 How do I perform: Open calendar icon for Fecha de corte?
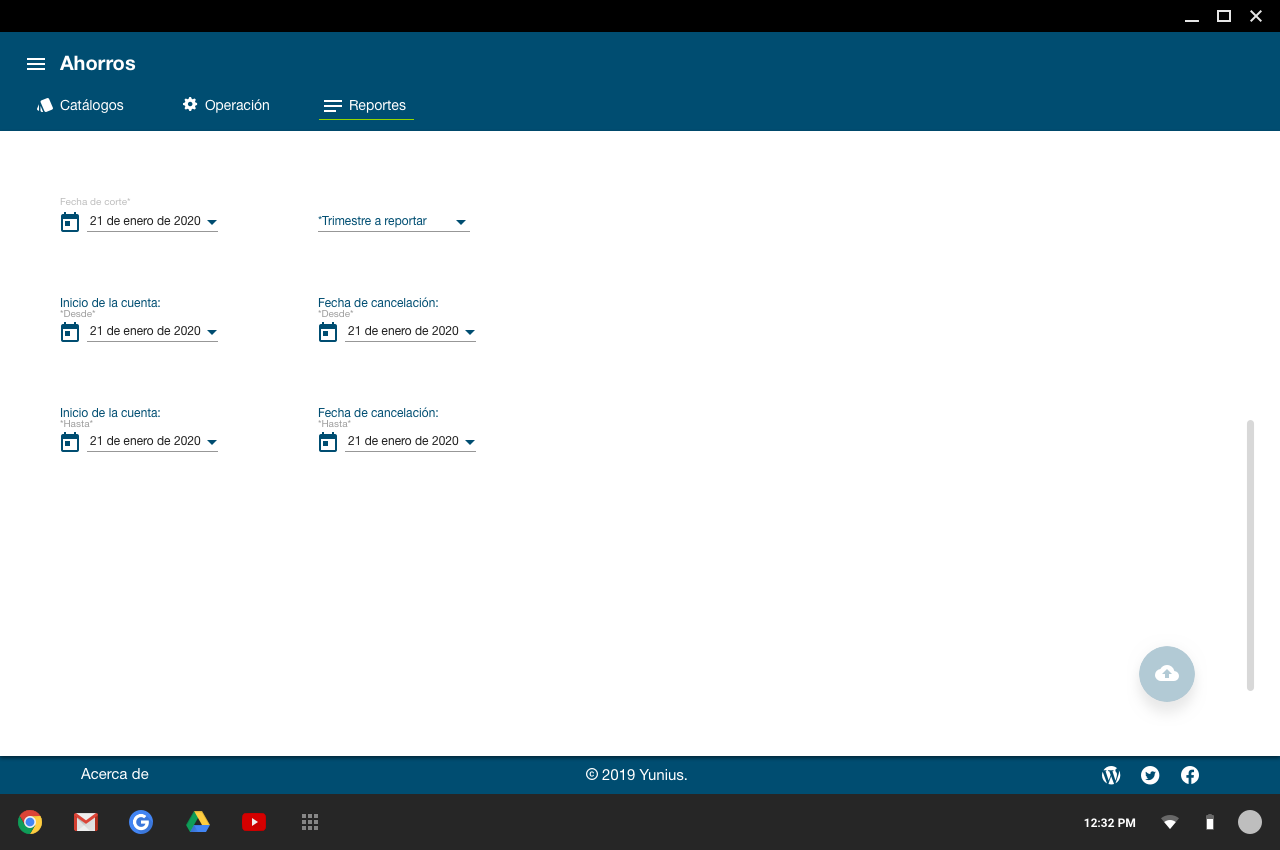click(x=70, y=222)
